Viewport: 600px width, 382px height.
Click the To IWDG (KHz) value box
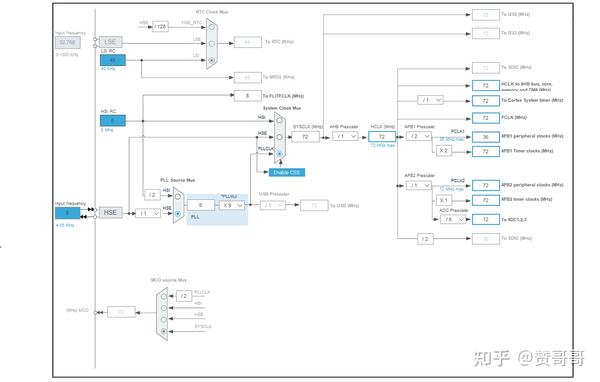247,77
